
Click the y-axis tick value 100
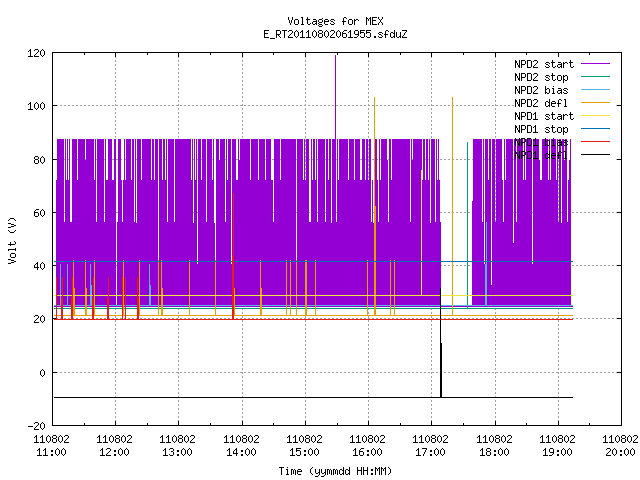[36, 107]
